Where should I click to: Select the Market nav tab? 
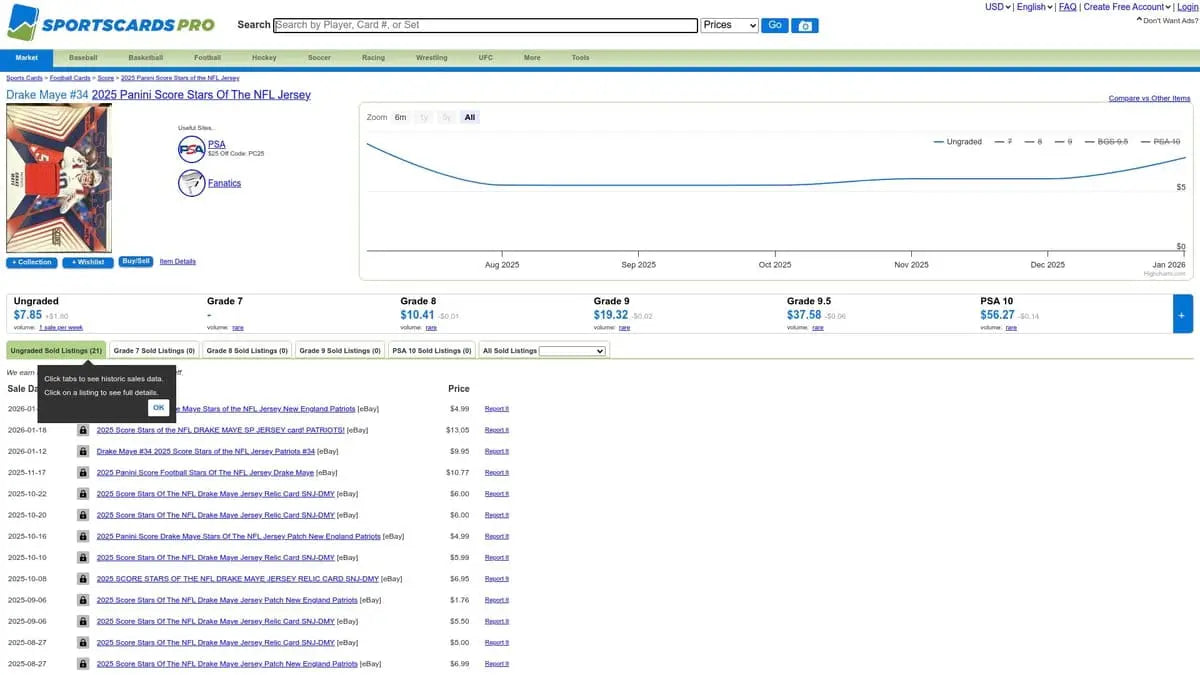pyautogui.click(x=27, y=58)
